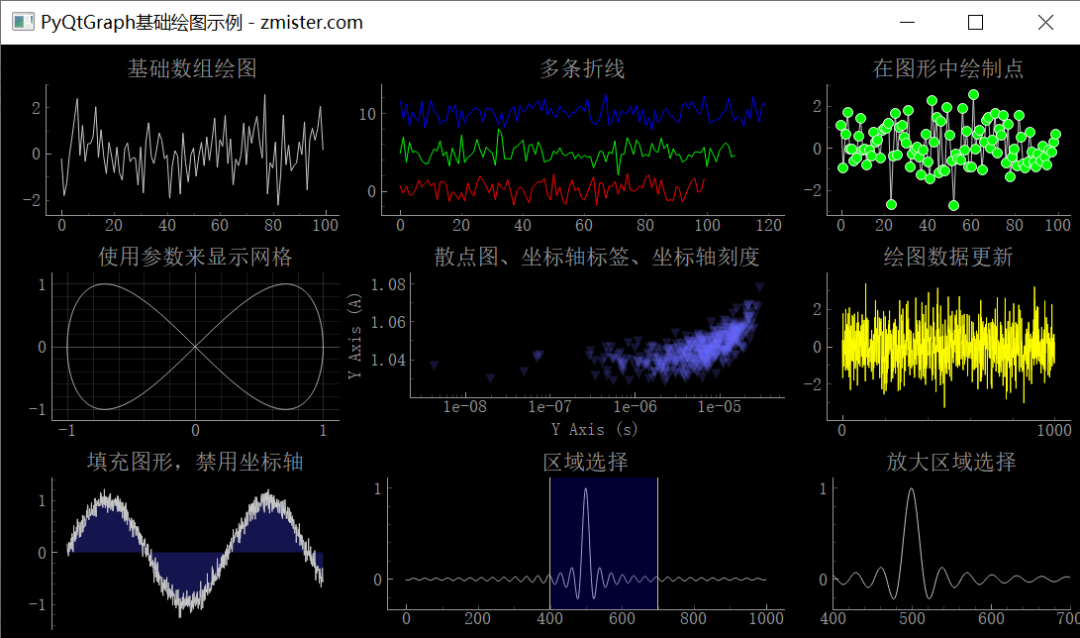Select the plot title 使用参数来显示网格

(x=195, y=257)
